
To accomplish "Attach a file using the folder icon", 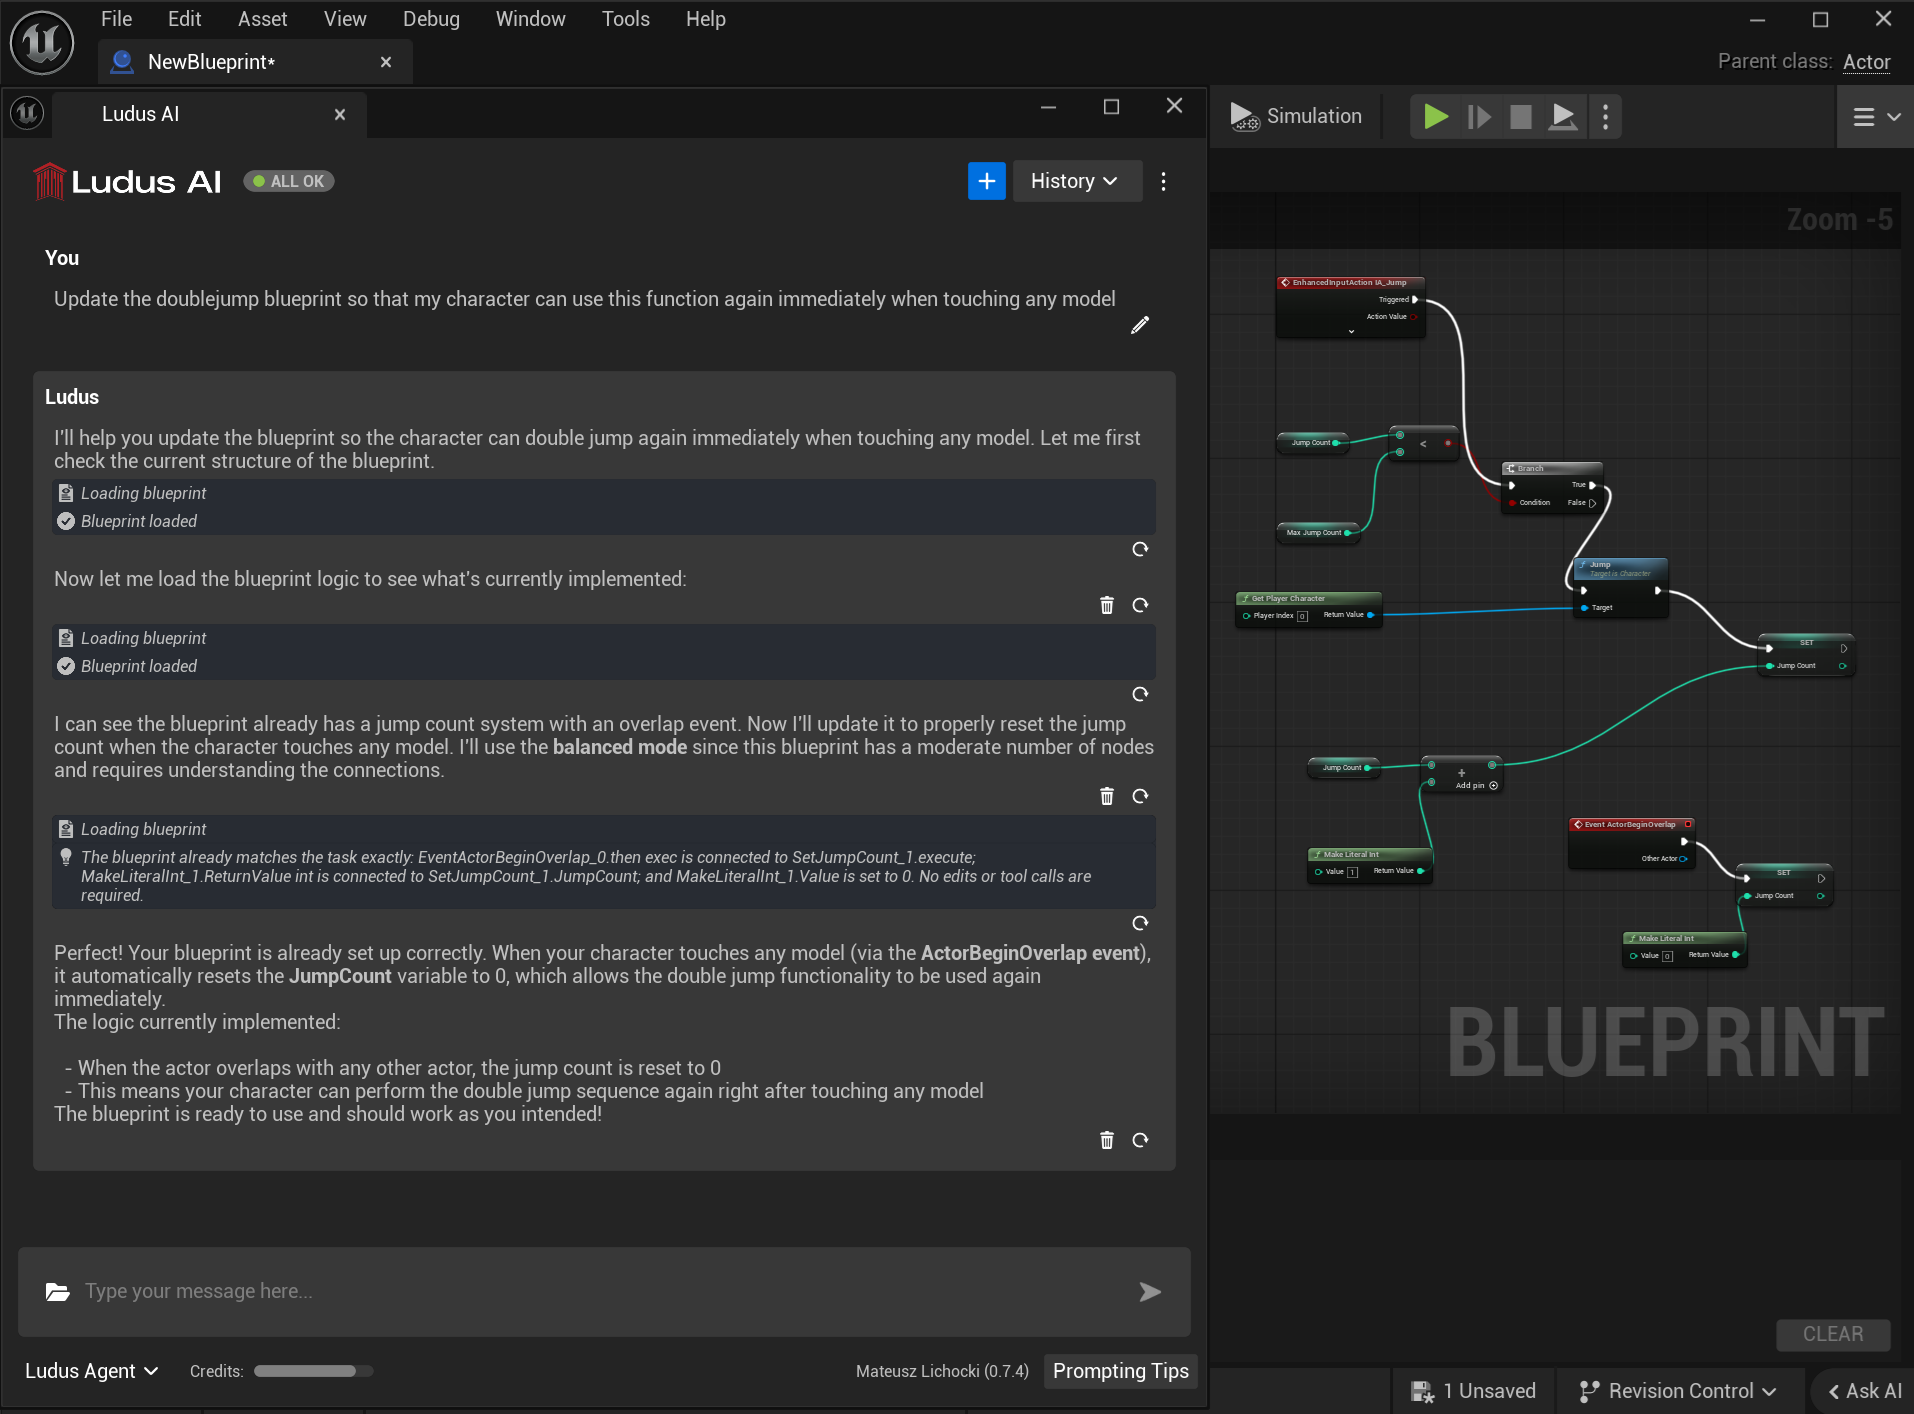I will (x=57, y=1292).
